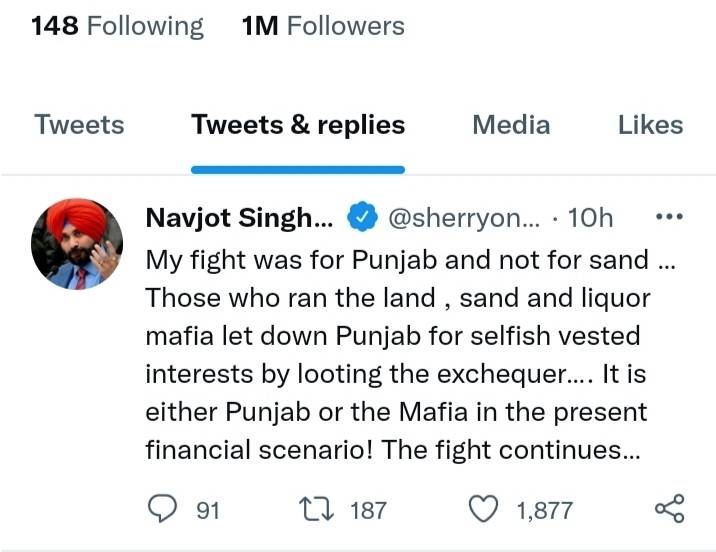Viewport: 716px width, 552px height.
Task: View the 148 Following list
Action: coord(118,26)
